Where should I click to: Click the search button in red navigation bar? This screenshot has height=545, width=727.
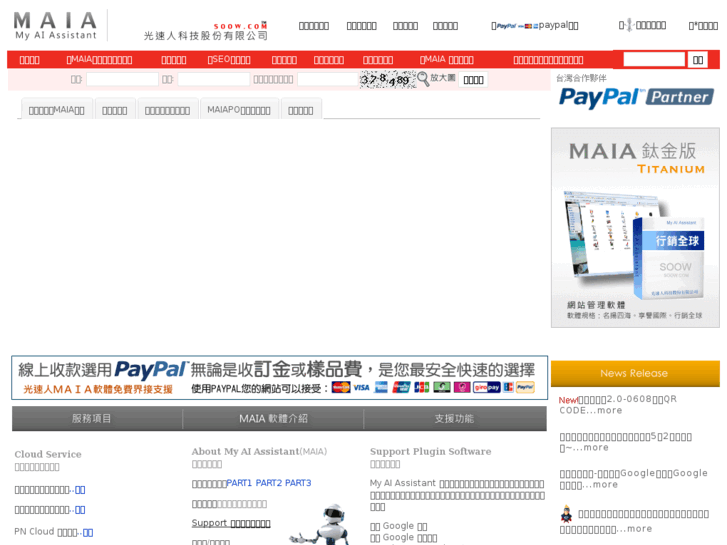697,59
